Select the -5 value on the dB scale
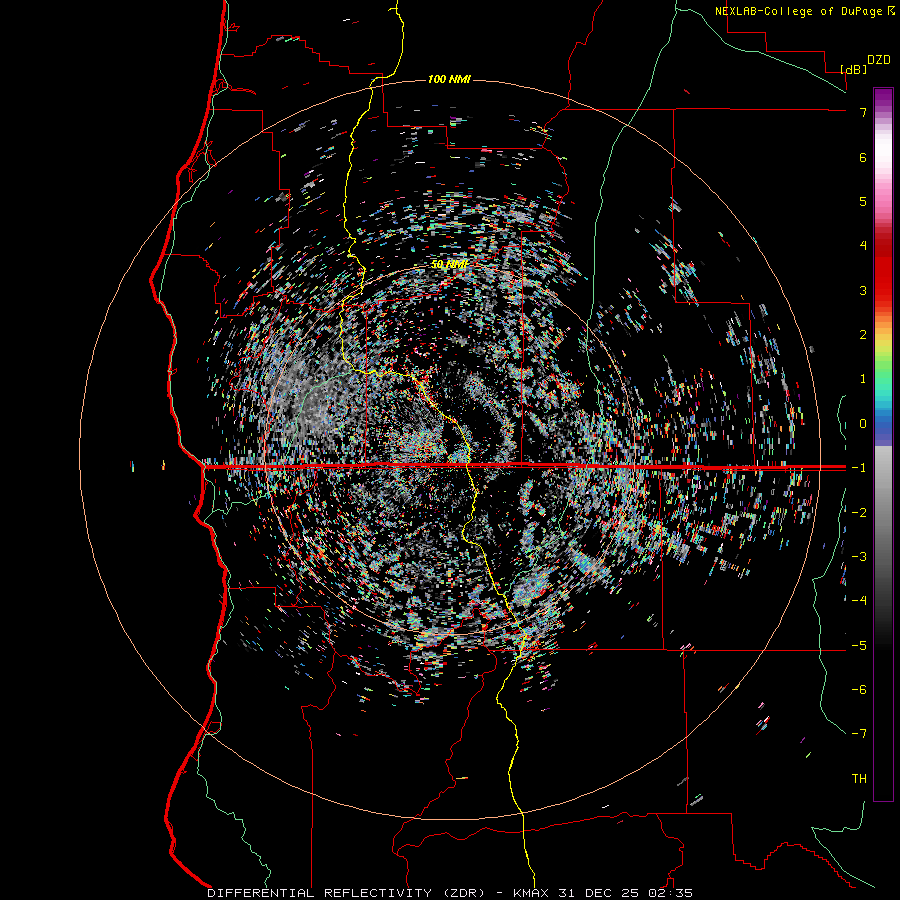900x900 pixels. [x=859, y=646]
